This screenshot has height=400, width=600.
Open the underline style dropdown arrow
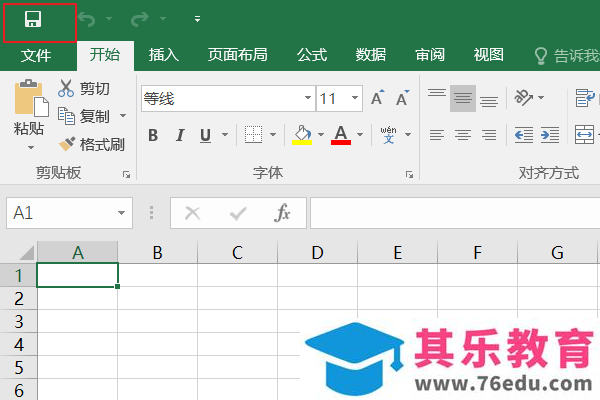coord(225,134)
